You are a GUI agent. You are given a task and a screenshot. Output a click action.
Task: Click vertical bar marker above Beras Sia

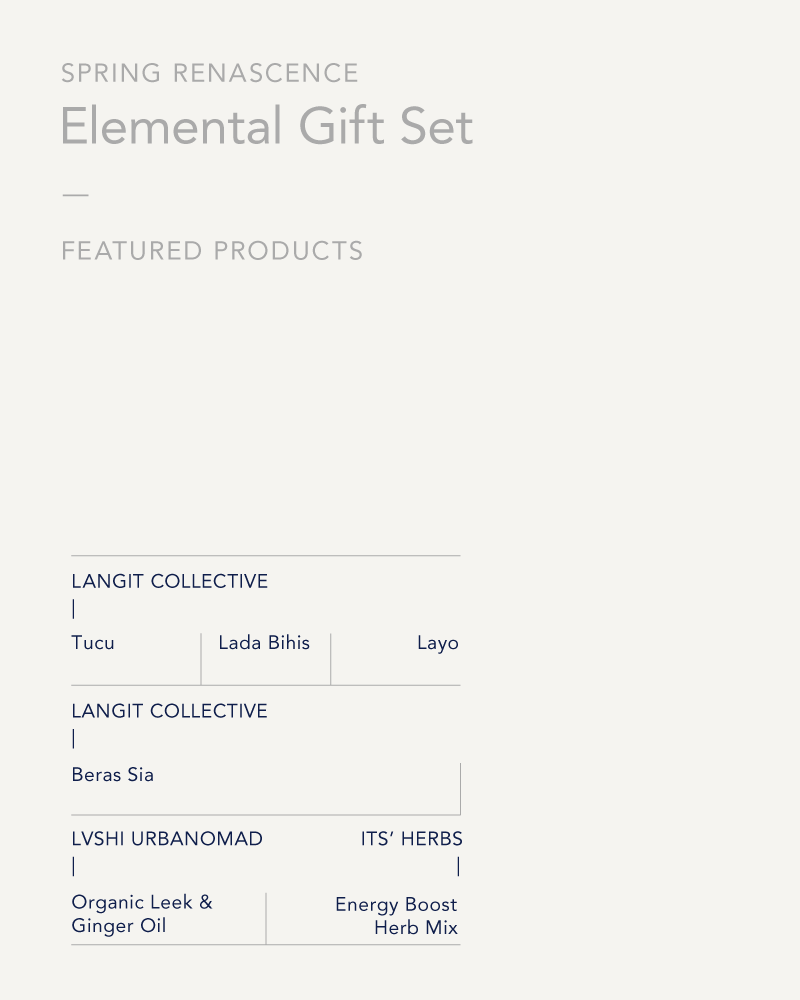74,739
